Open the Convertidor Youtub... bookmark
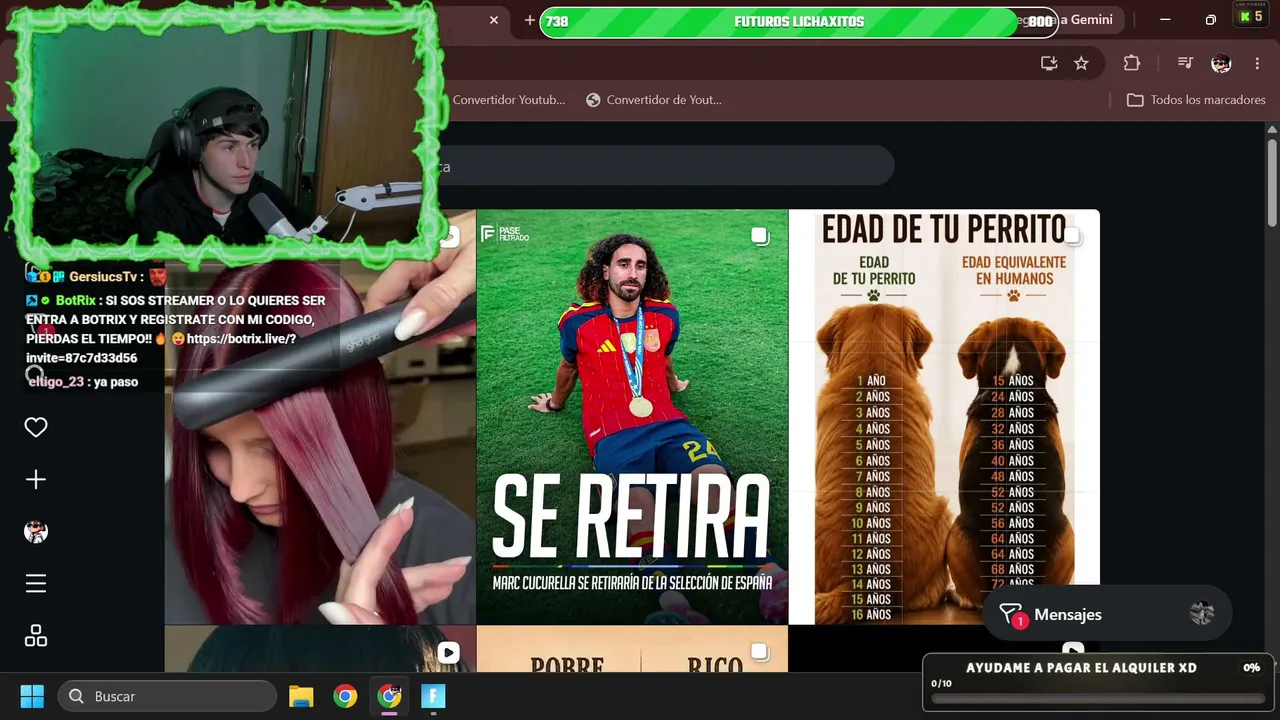The width and height of the screenshot is (1280, 720). pyautogui.click(x=508, y=100)
